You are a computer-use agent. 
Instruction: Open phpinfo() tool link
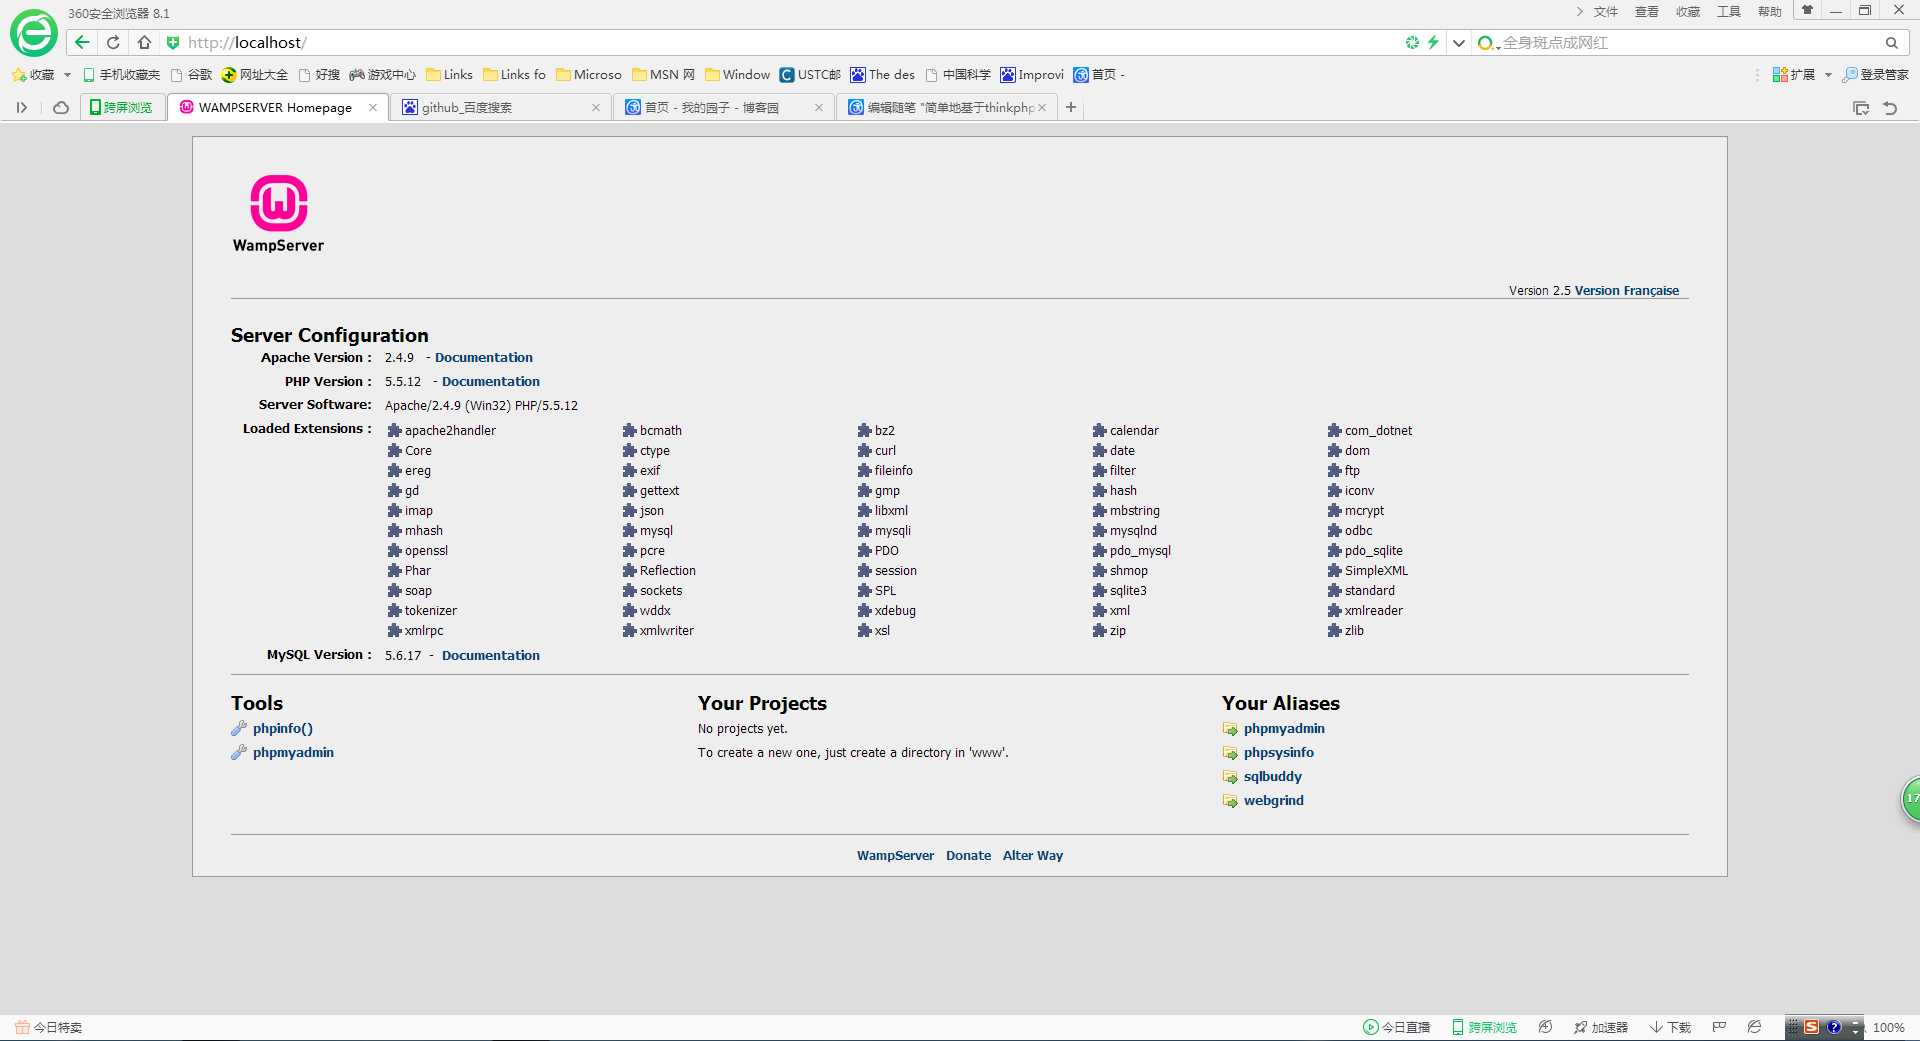pos(282,728)
